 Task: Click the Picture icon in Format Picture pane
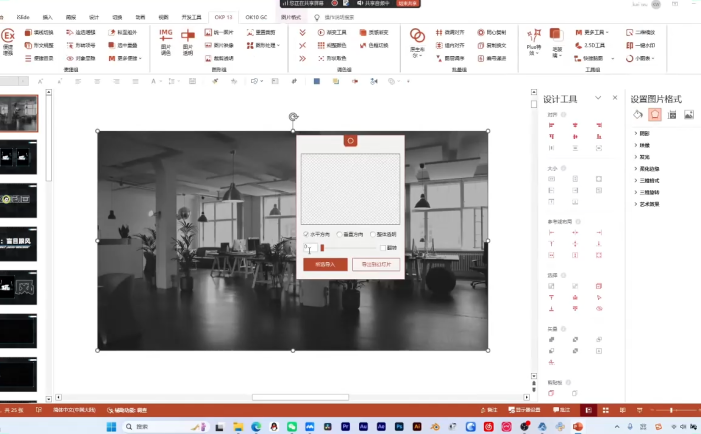[688, 115]
